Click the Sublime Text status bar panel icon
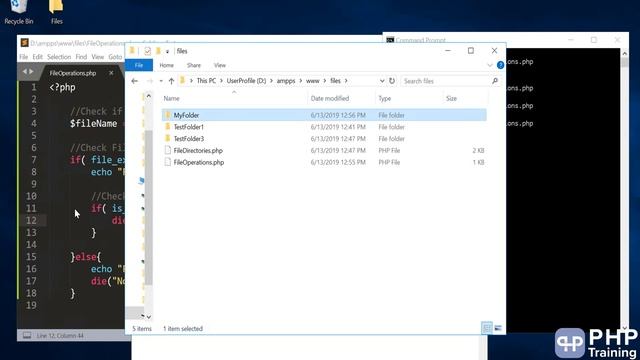 [27, 336]
